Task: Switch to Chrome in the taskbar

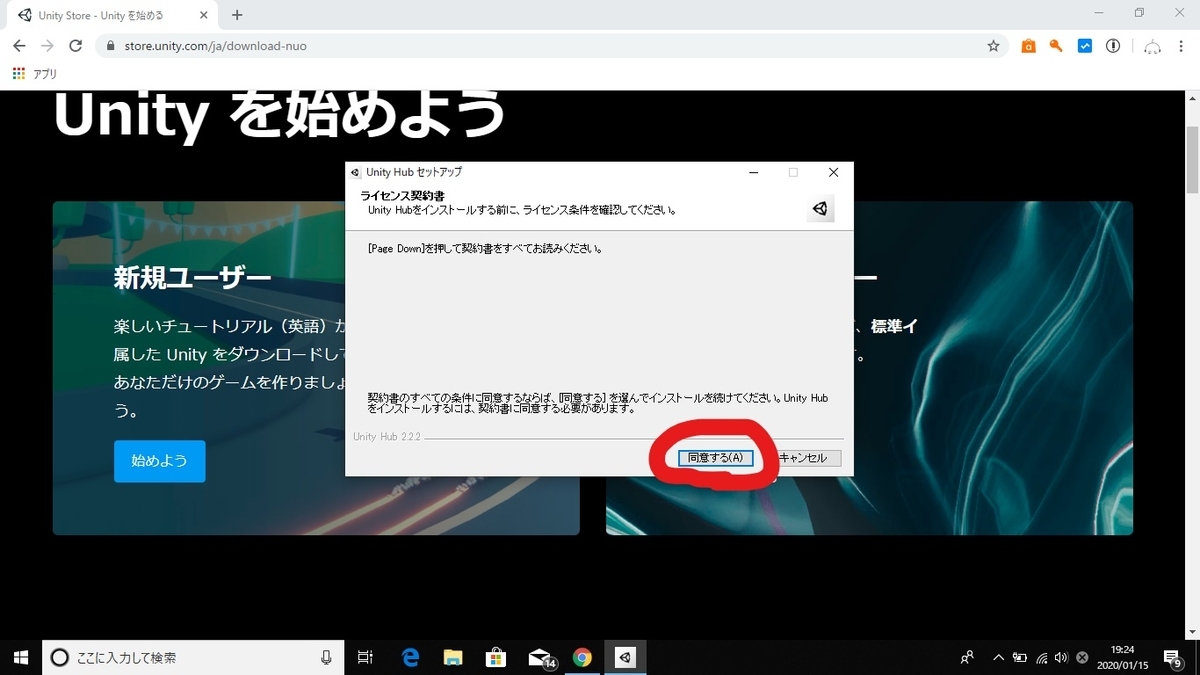Action: [x=582, y=657]
